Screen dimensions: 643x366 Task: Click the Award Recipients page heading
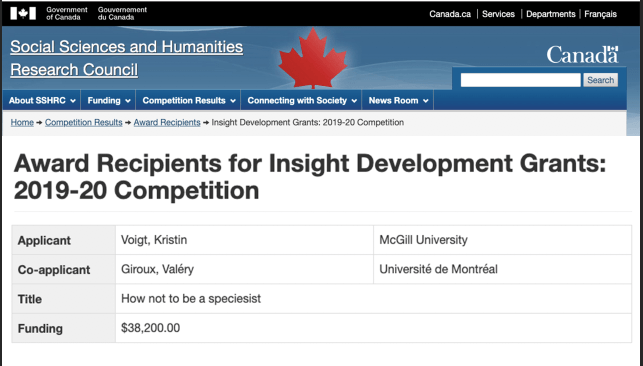point(310,177)
